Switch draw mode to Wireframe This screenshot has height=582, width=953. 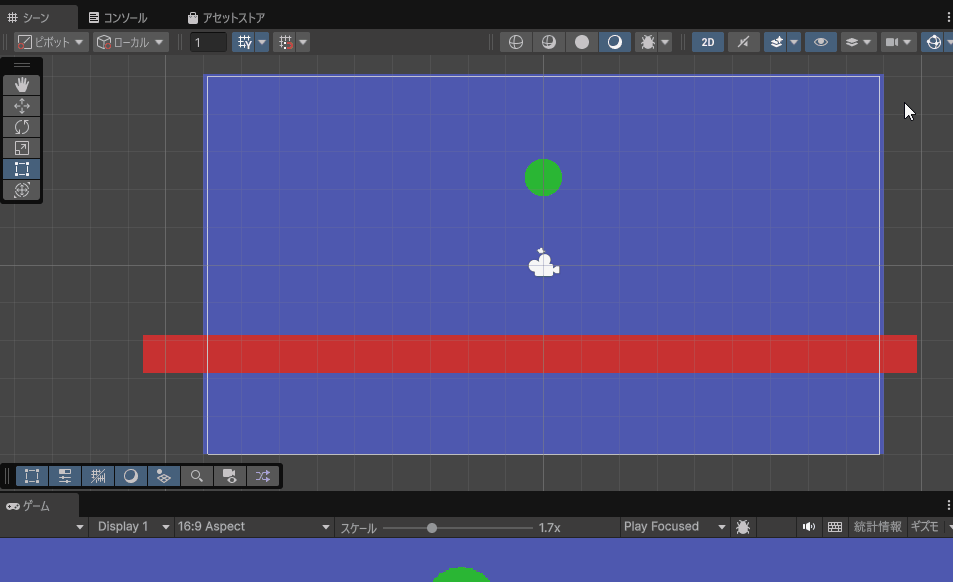[x=516, y=42]
